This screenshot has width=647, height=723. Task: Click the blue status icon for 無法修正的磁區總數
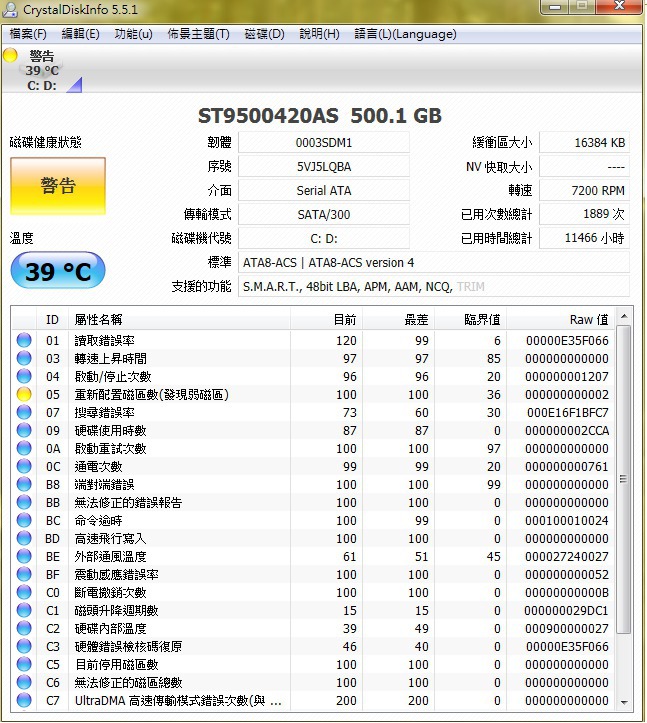(24, 682)
